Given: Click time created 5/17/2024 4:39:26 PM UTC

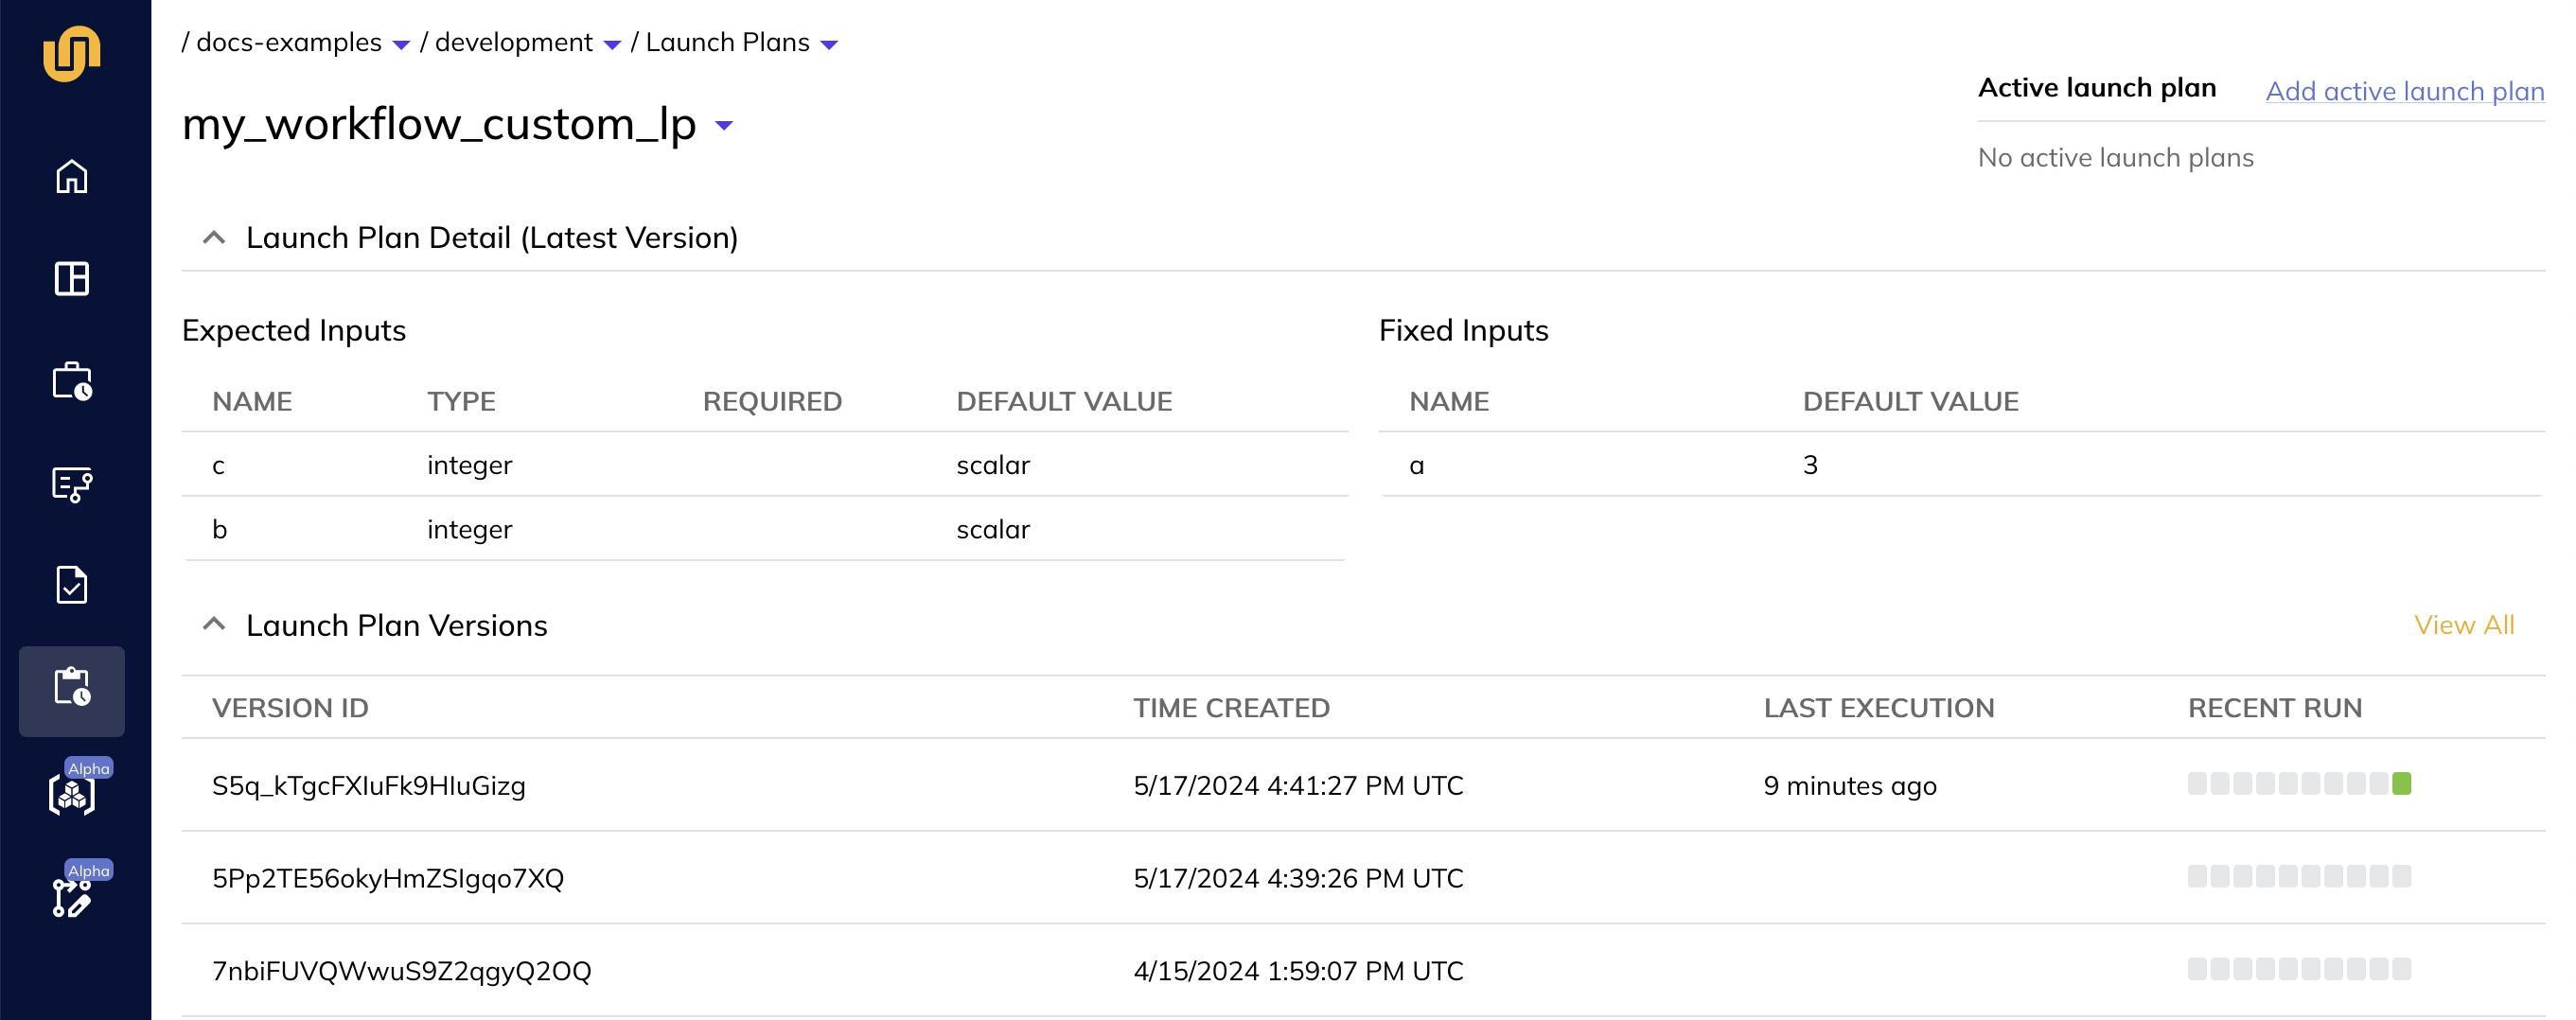Looking at the screenshot, I should pyautogui.click(x=1298, y=879).
